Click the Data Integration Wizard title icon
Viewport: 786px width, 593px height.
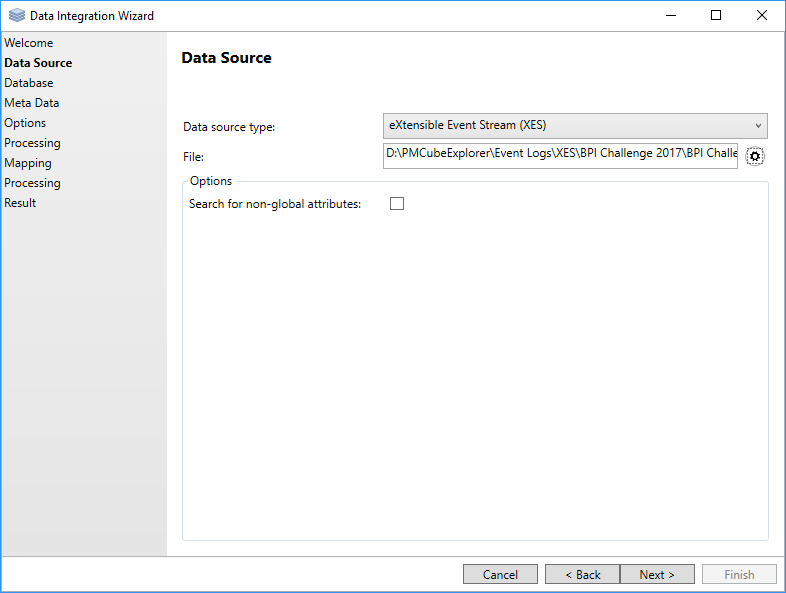(16, 16)
